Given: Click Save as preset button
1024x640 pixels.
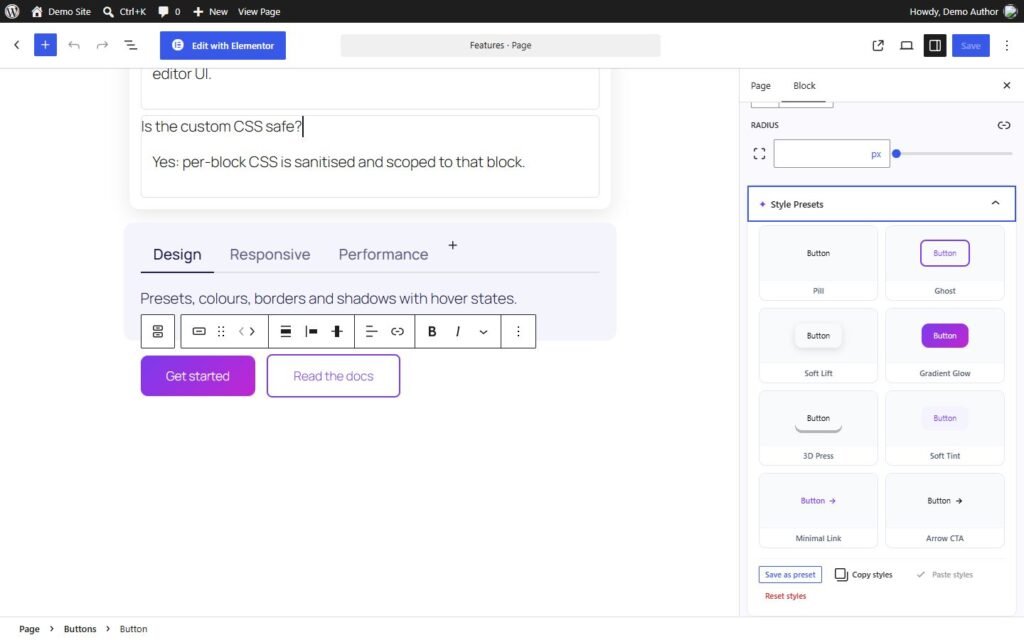Looking at the screenshot, I should [790, 575].
